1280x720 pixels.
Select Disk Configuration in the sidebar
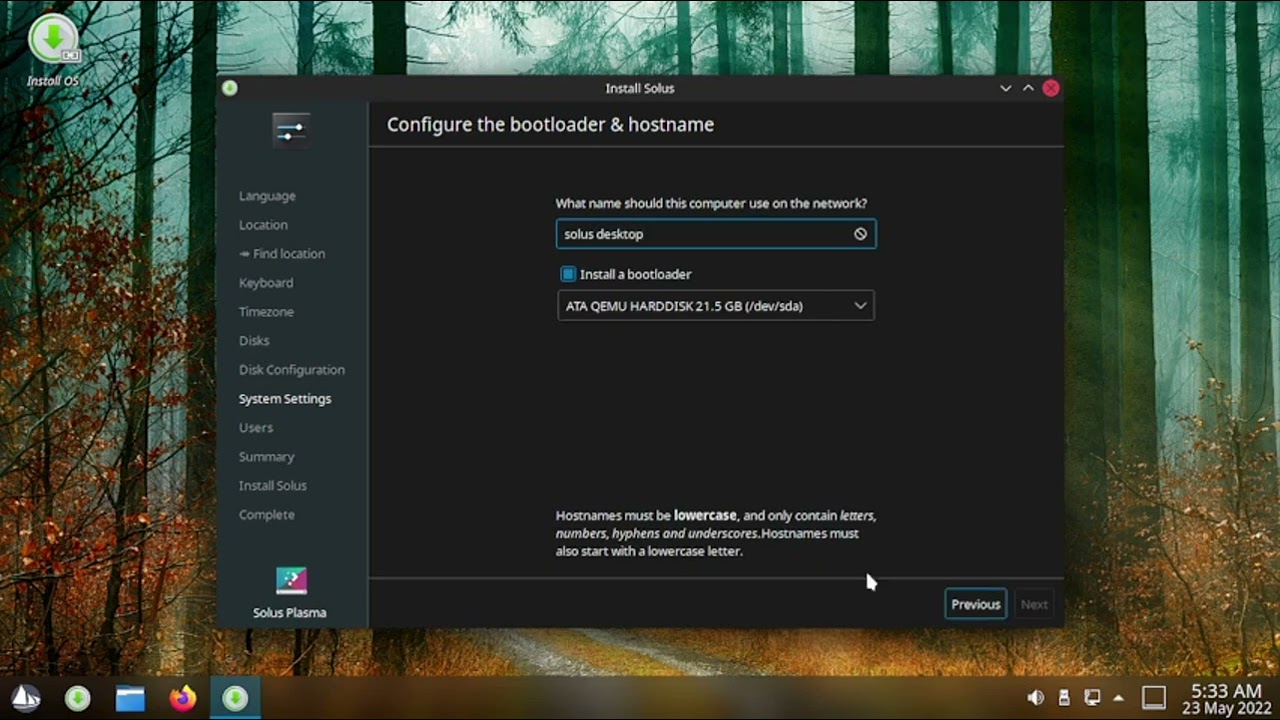(x=292, y=370)
